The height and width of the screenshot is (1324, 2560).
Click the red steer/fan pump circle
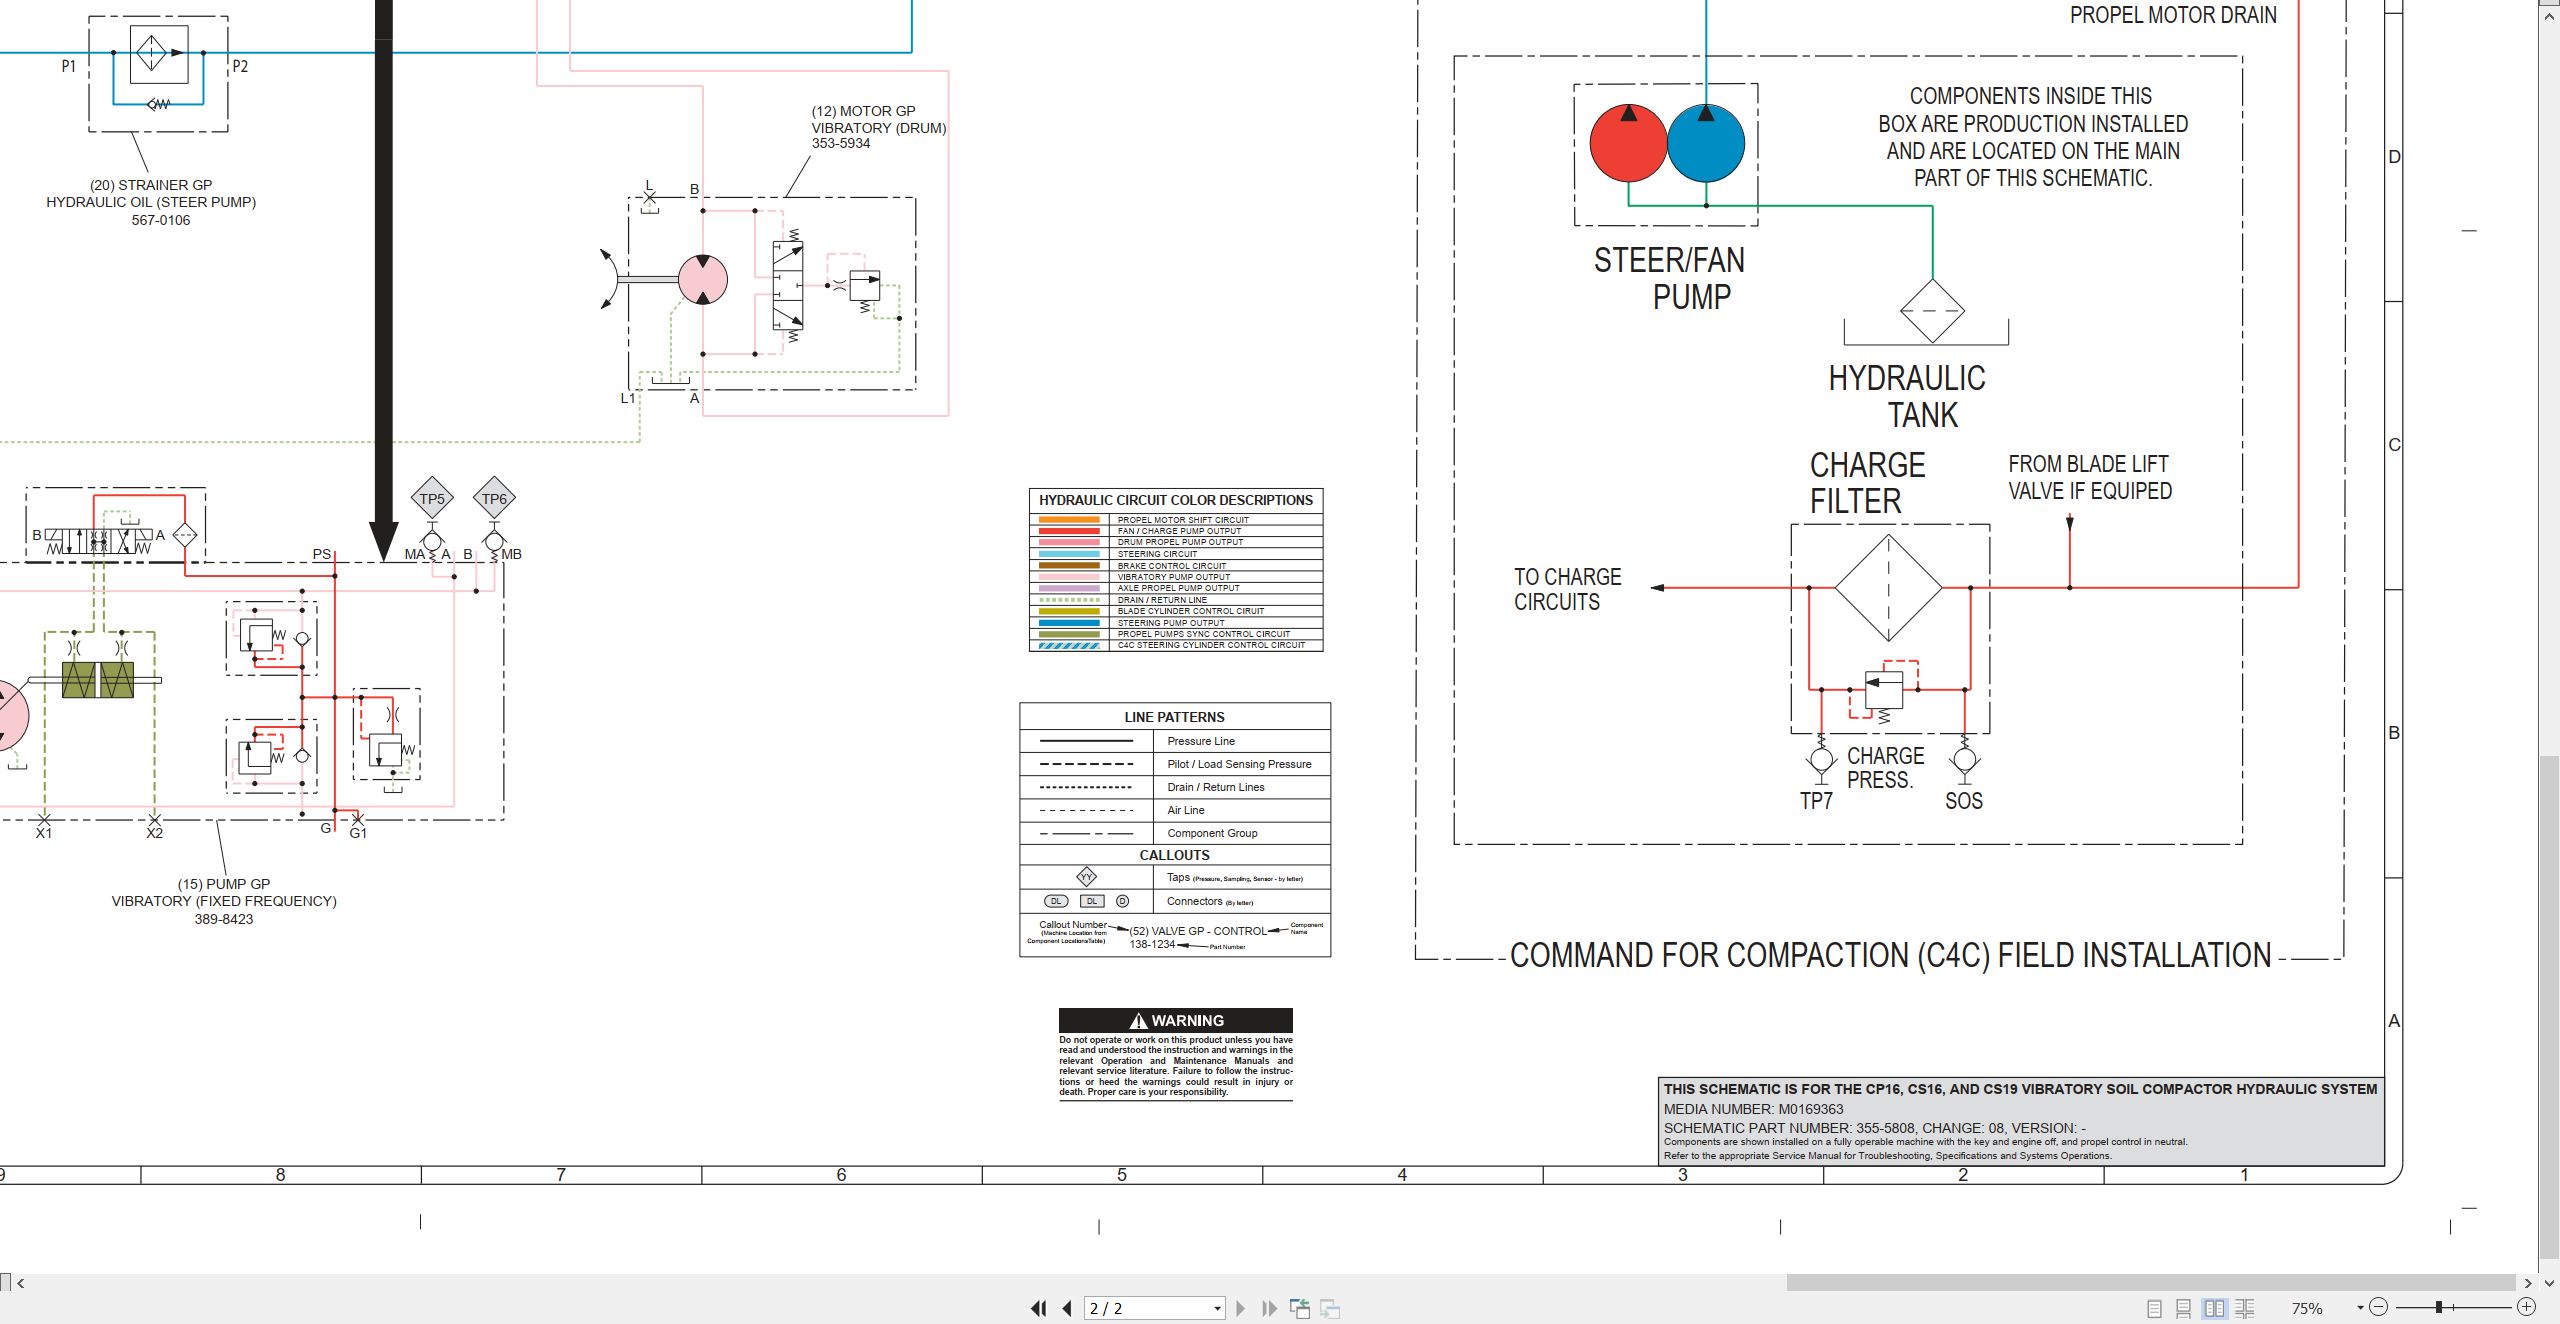pos(1628,144)
